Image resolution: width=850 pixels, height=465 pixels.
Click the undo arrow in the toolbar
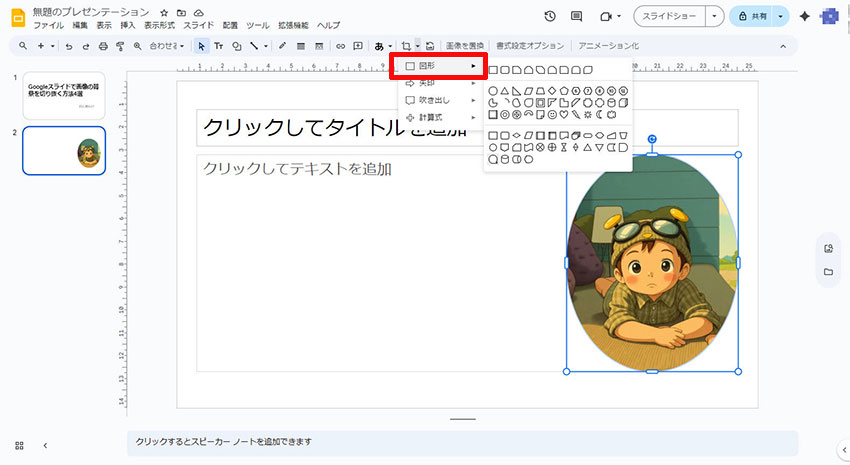point(68,46)
